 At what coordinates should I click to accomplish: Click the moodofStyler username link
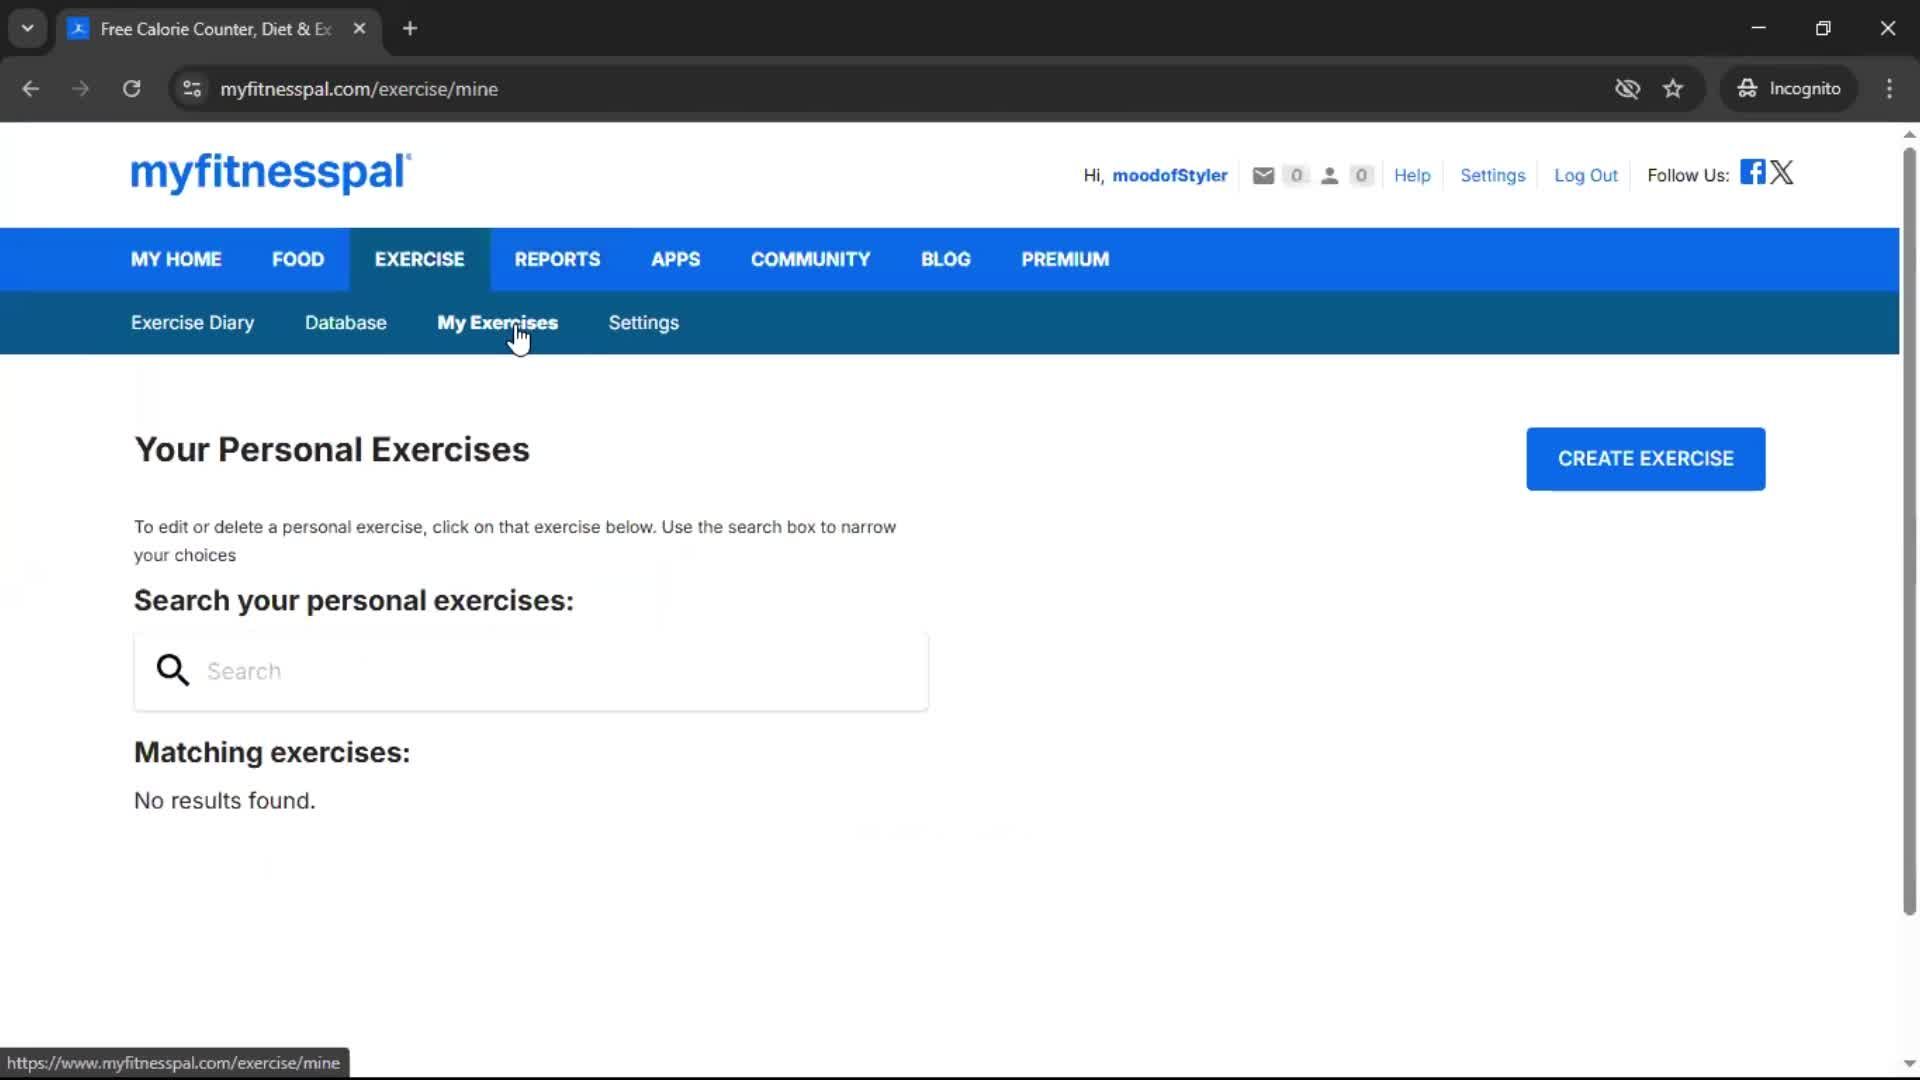[1169, 176]
